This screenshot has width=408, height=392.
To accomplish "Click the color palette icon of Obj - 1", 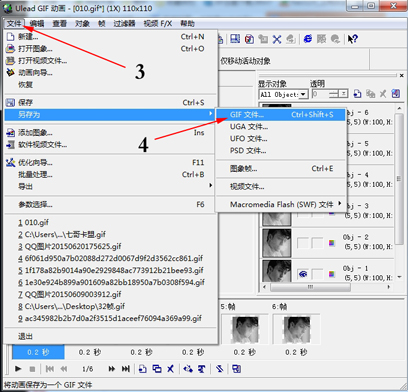I will (x=332, y=274).
